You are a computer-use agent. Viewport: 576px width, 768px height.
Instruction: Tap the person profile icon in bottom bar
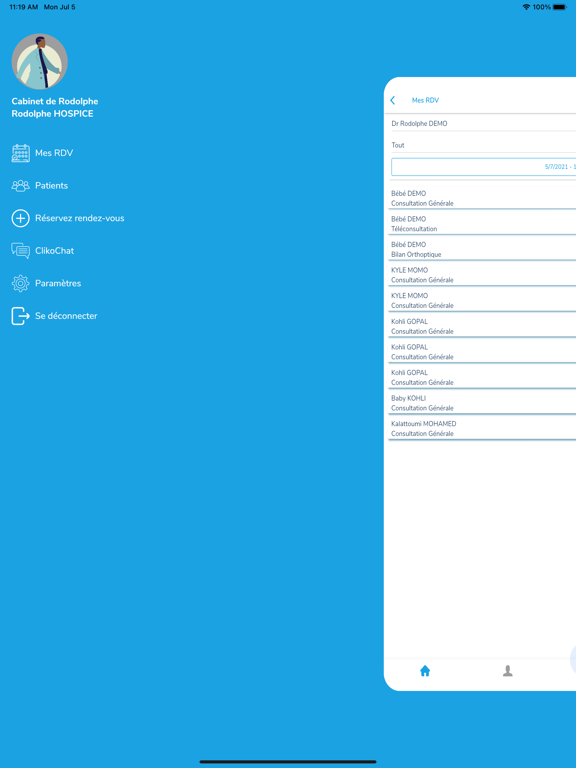508,671
